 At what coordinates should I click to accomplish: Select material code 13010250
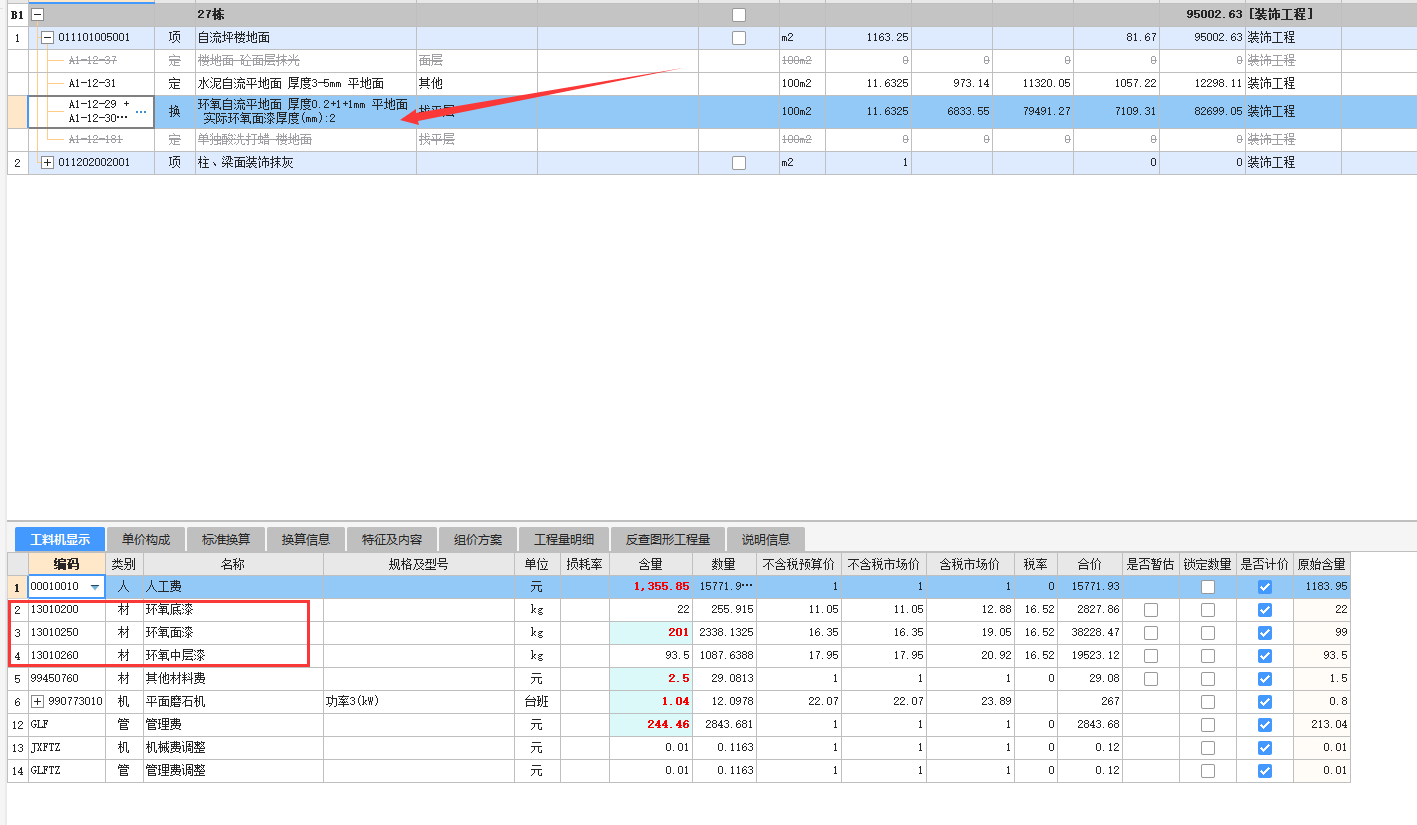coord(66,632)
